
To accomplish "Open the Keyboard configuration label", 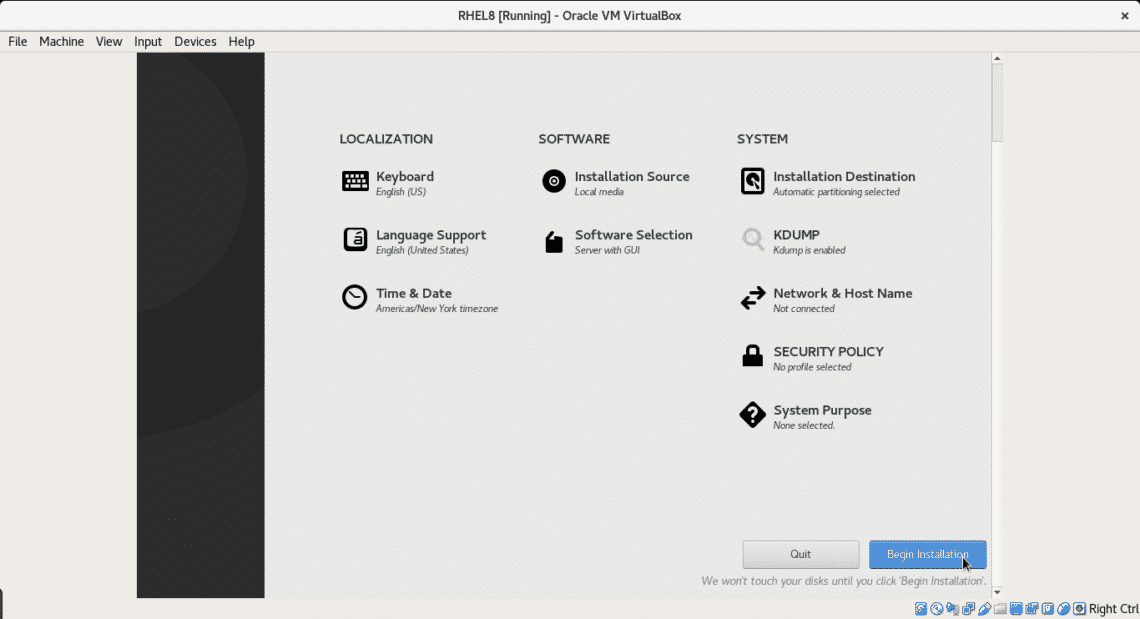I will (x=405, y=176).
